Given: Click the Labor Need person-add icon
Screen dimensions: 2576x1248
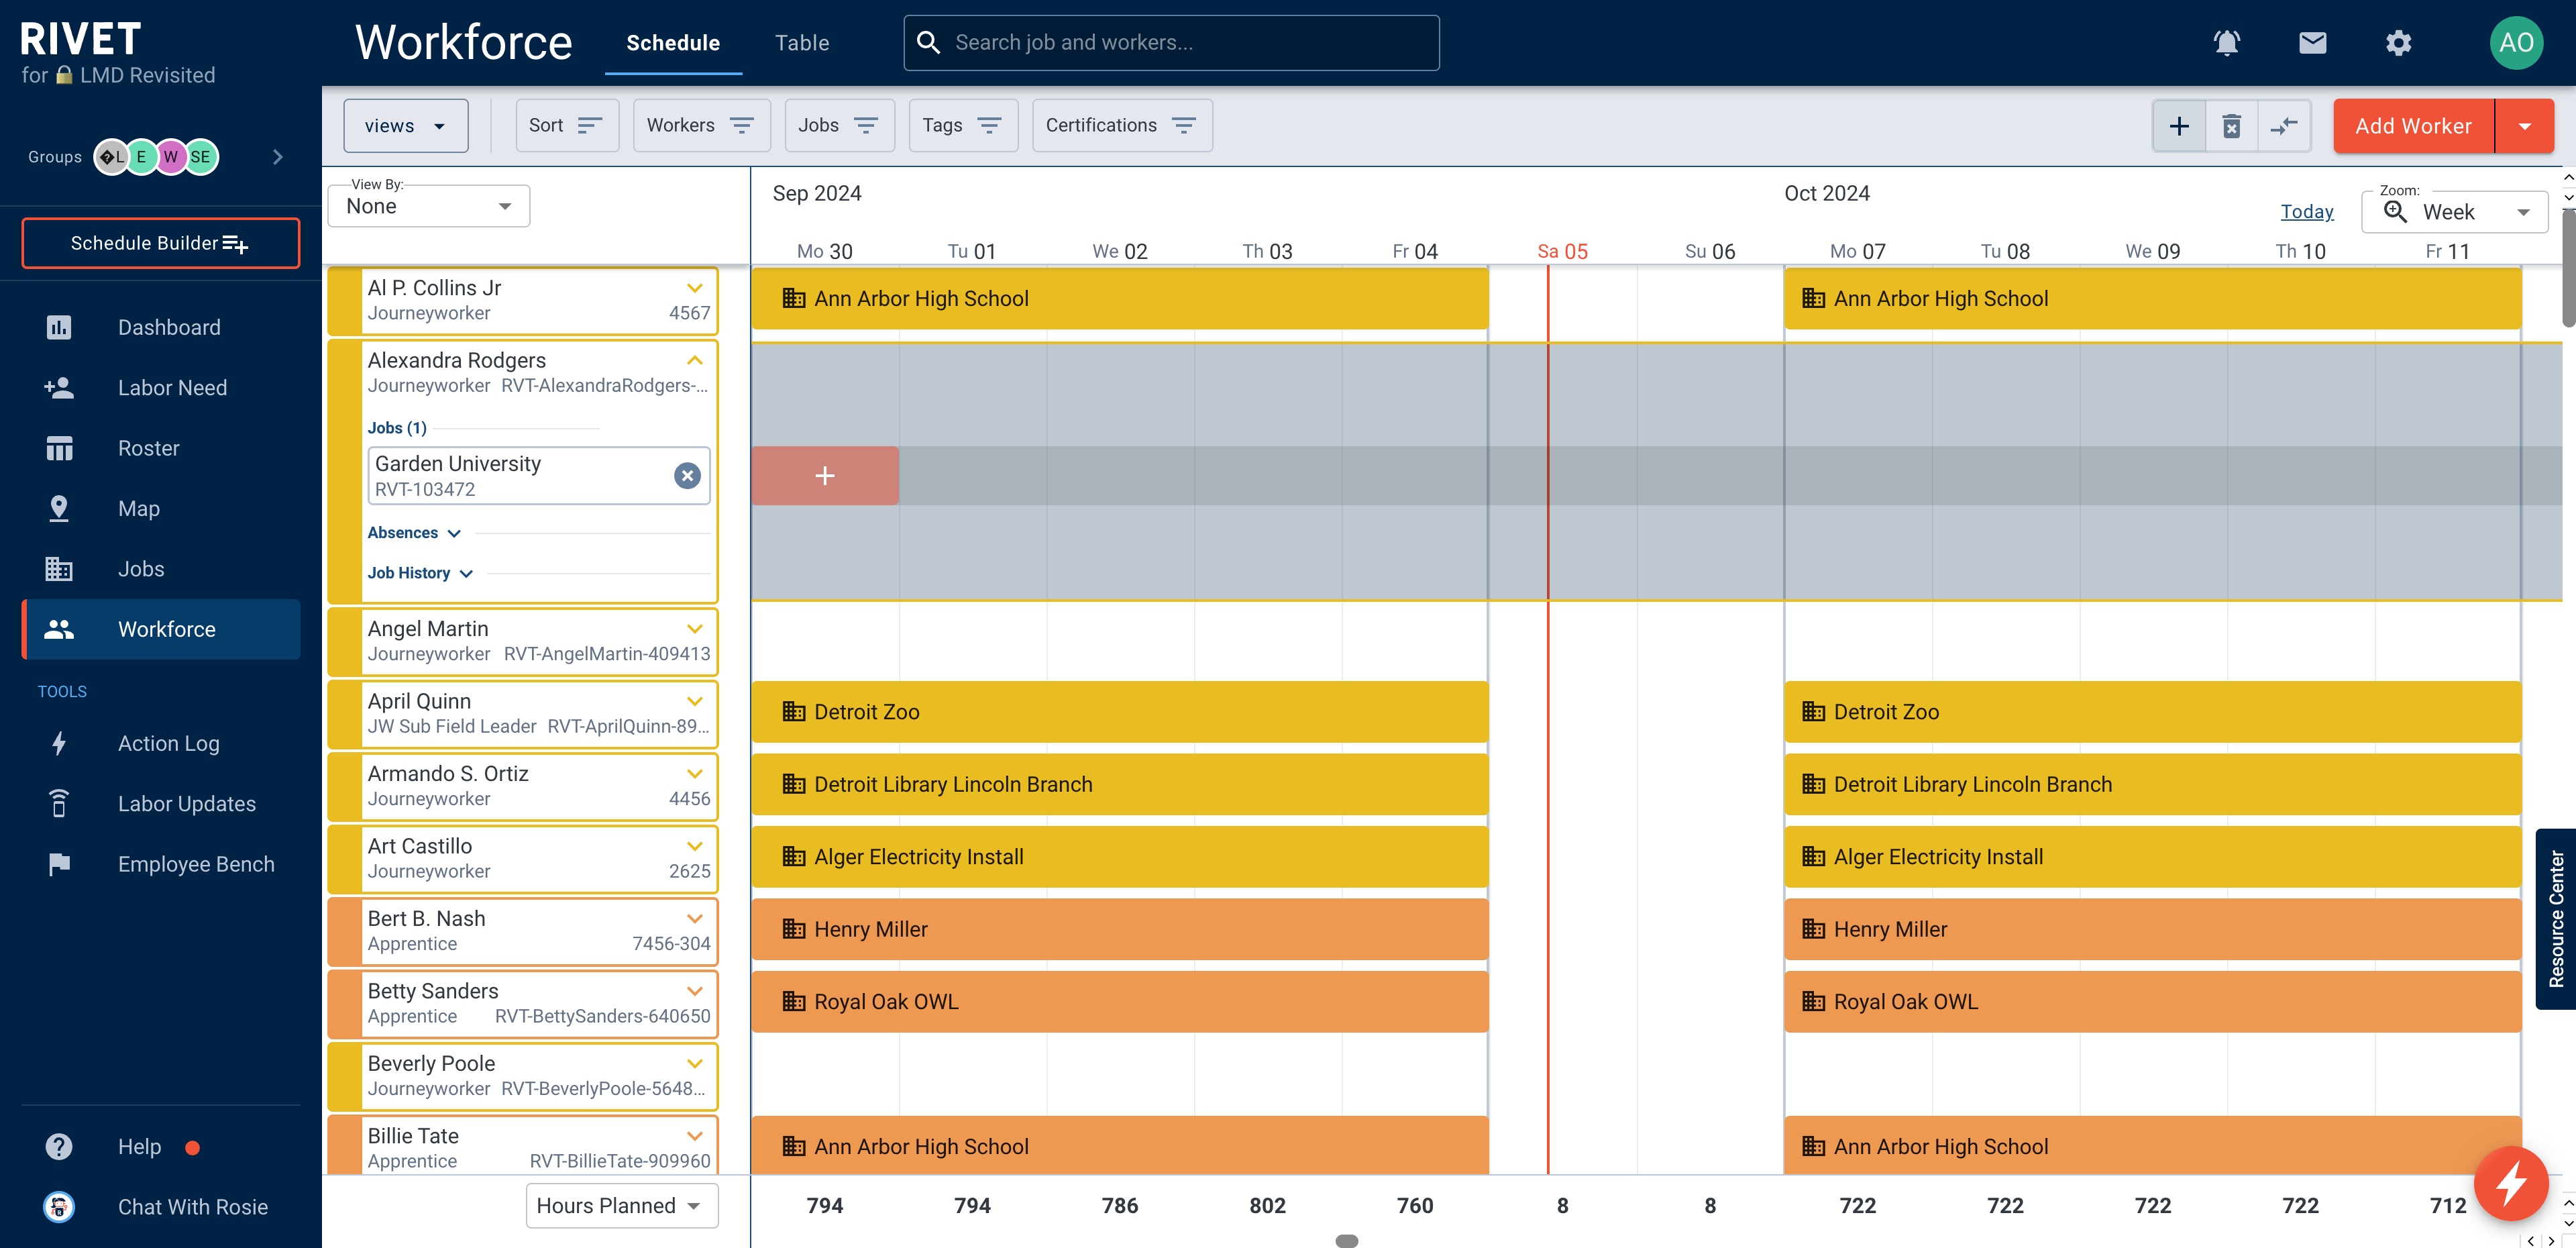Looking at the screenshot, I should (x=59, y=388).
